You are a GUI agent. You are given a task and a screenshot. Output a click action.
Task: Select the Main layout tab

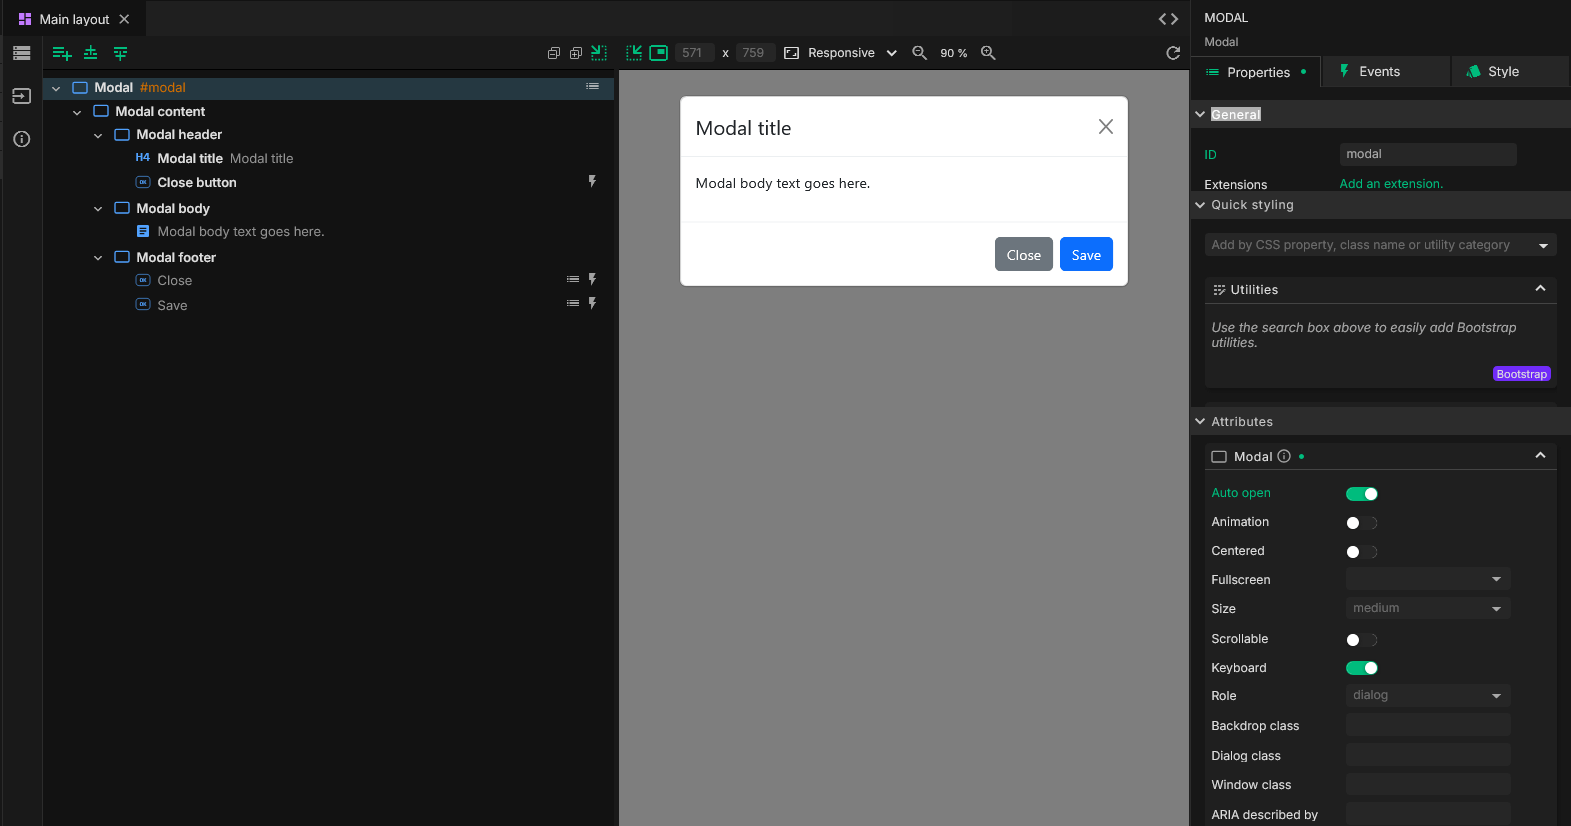pos(74,19)
